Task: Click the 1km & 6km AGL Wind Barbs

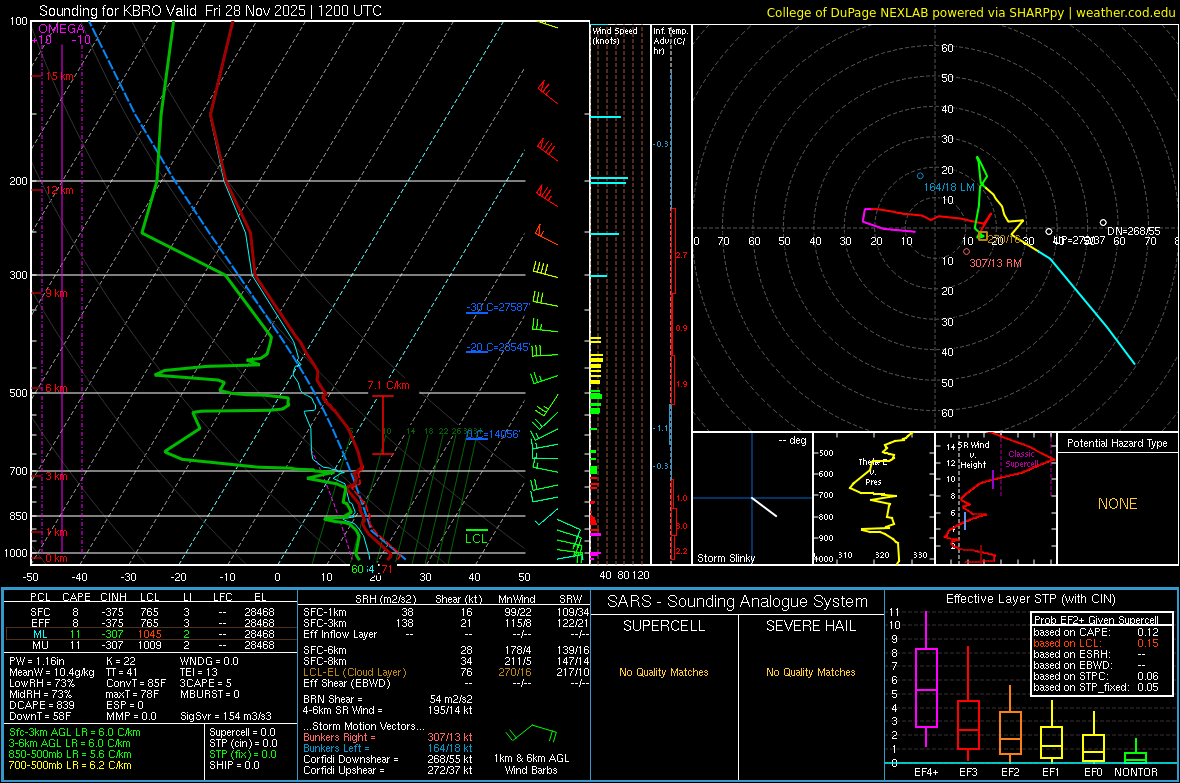Action: 531,750
